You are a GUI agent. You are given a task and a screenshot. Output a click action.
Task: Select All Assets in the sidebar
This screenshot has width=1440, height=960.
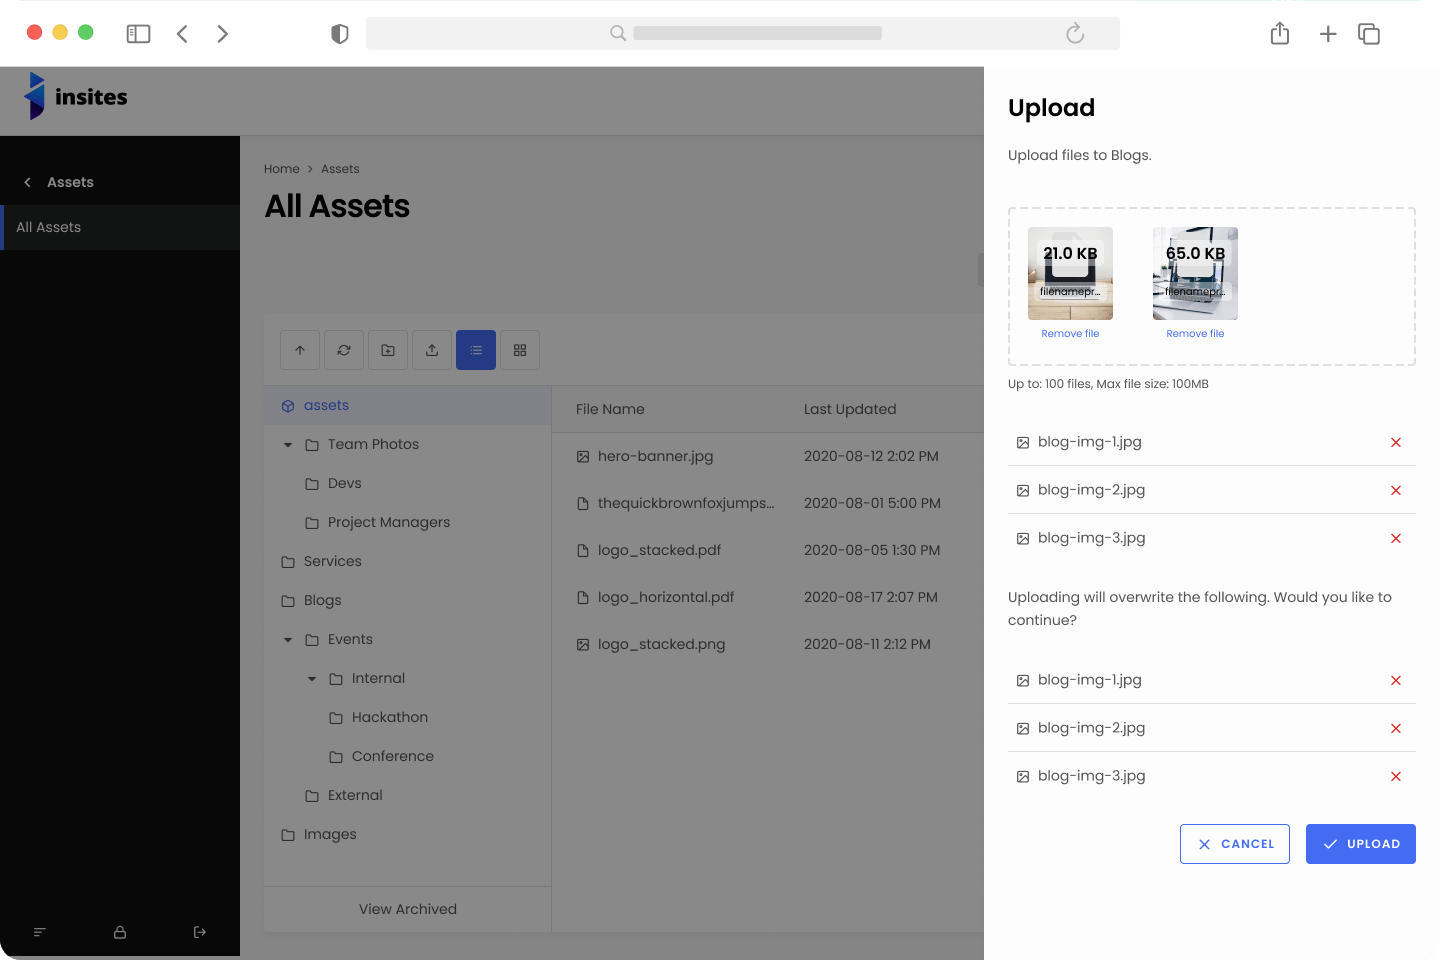point(48,227)
